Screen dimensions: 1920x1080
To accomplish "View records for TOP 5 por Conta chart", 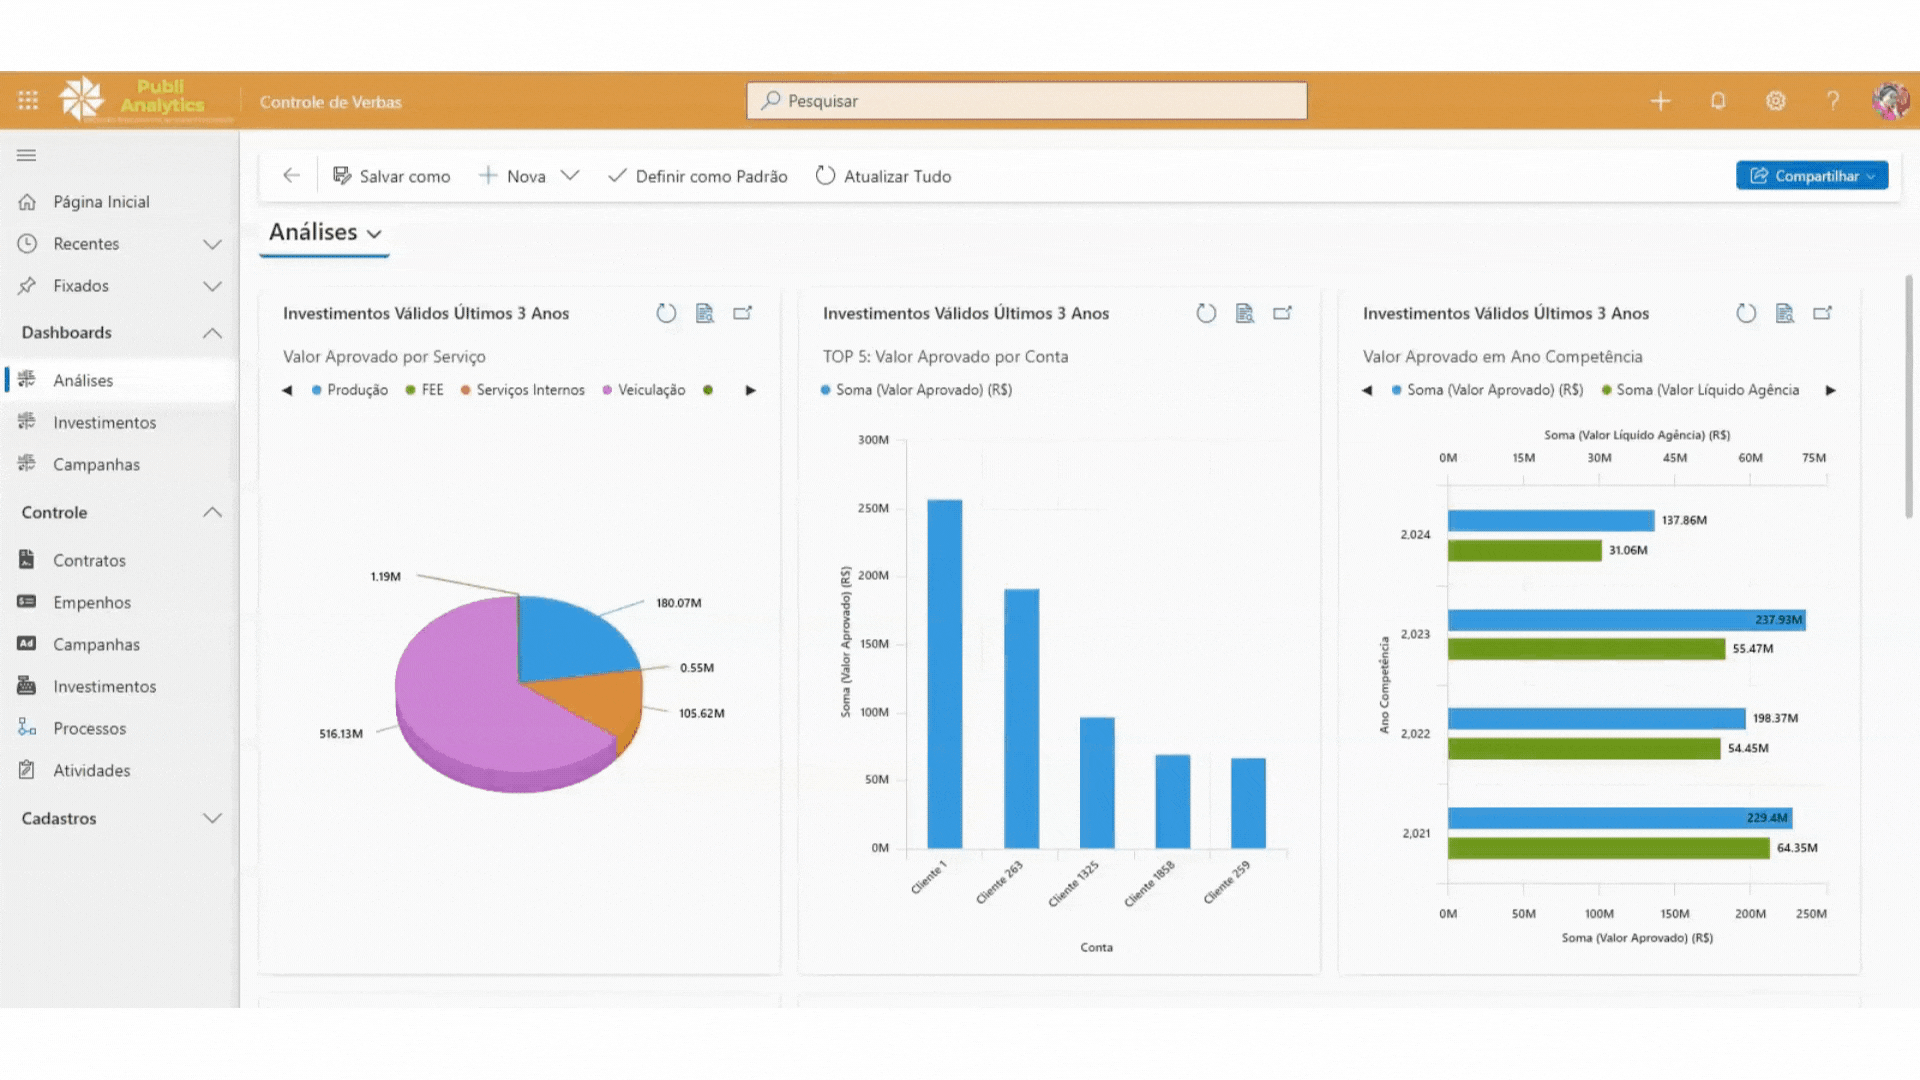I will tap(1245, 313).
